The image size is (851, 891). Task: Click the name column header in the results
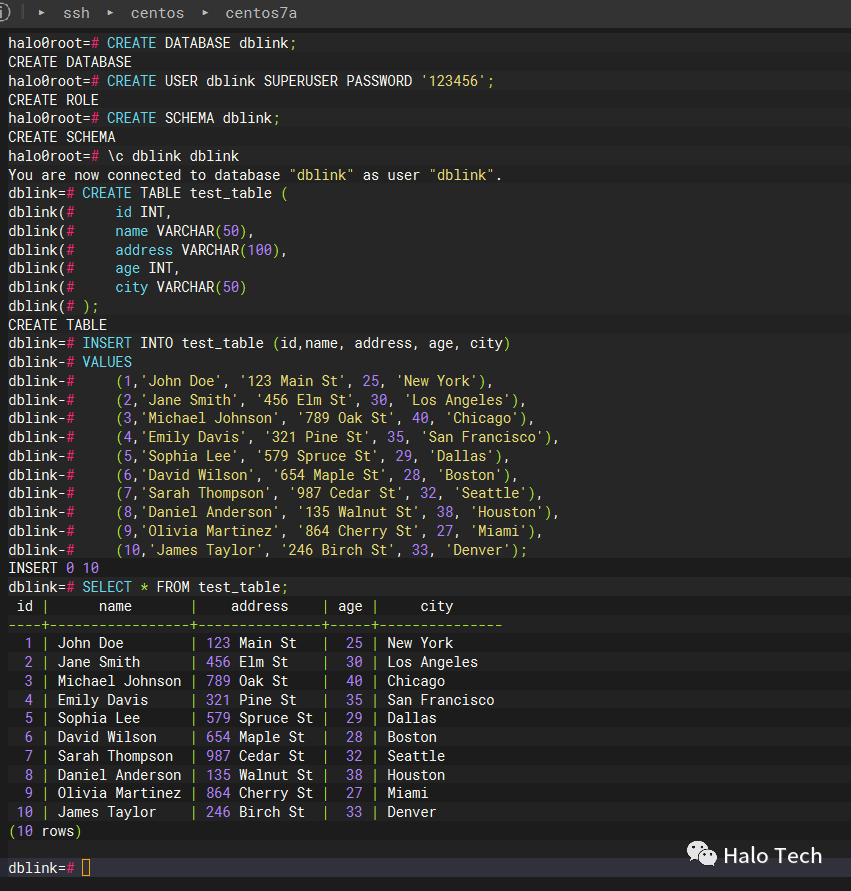[x=115, y=606]
